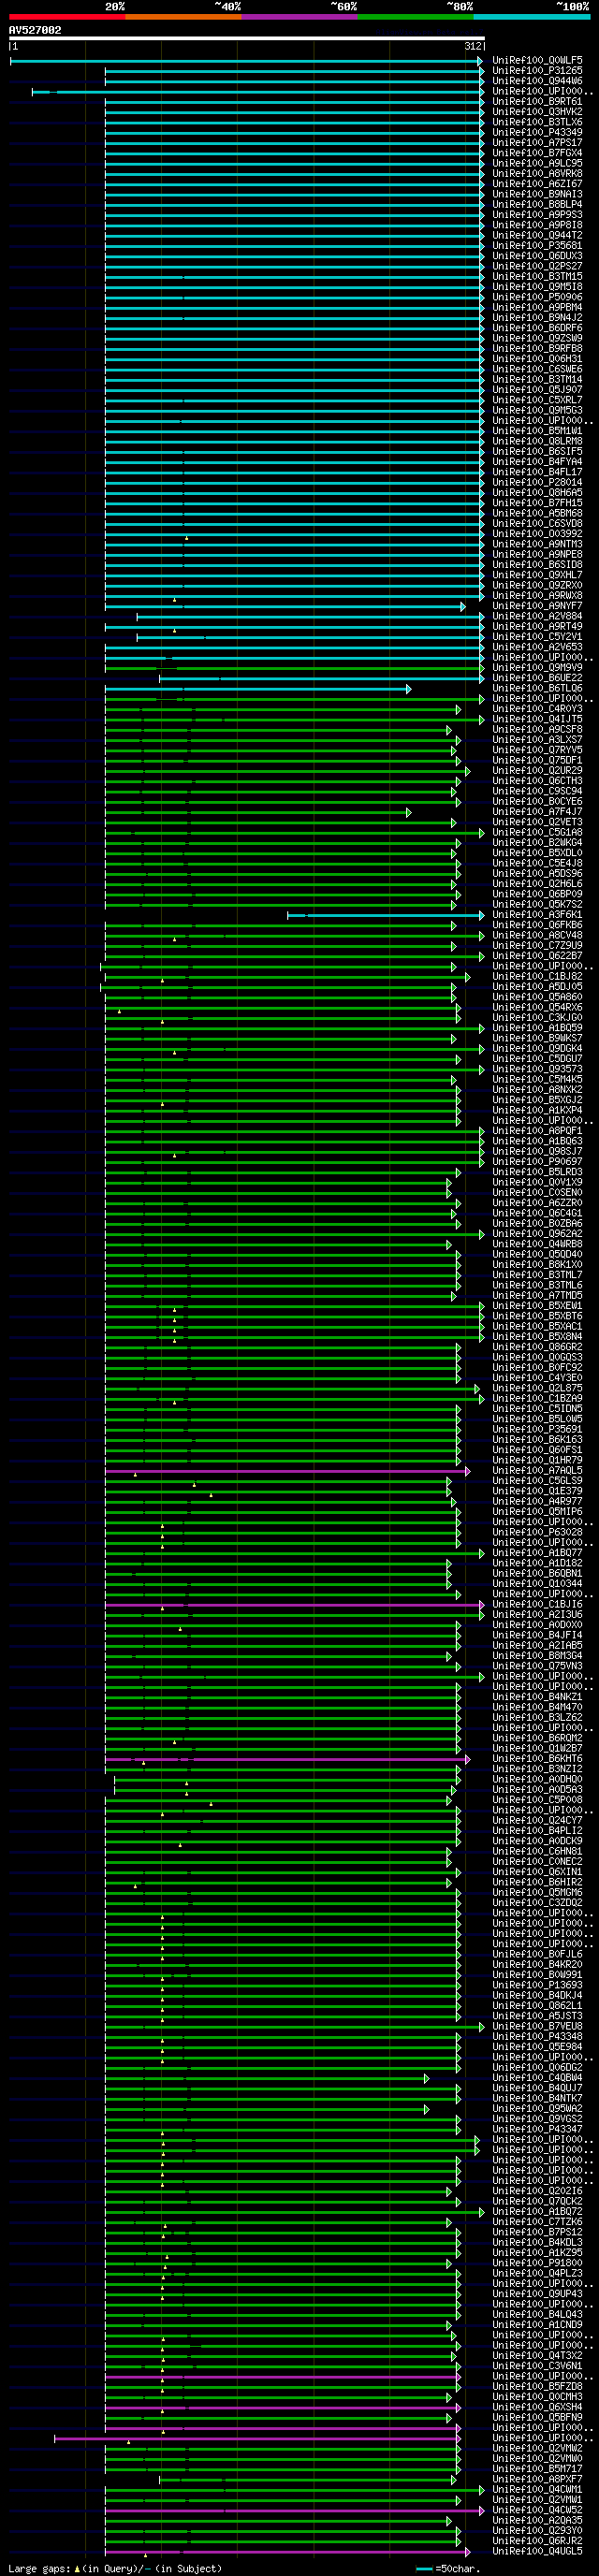Select hit label UniRef100_A9NYF7

coord(538,606)
